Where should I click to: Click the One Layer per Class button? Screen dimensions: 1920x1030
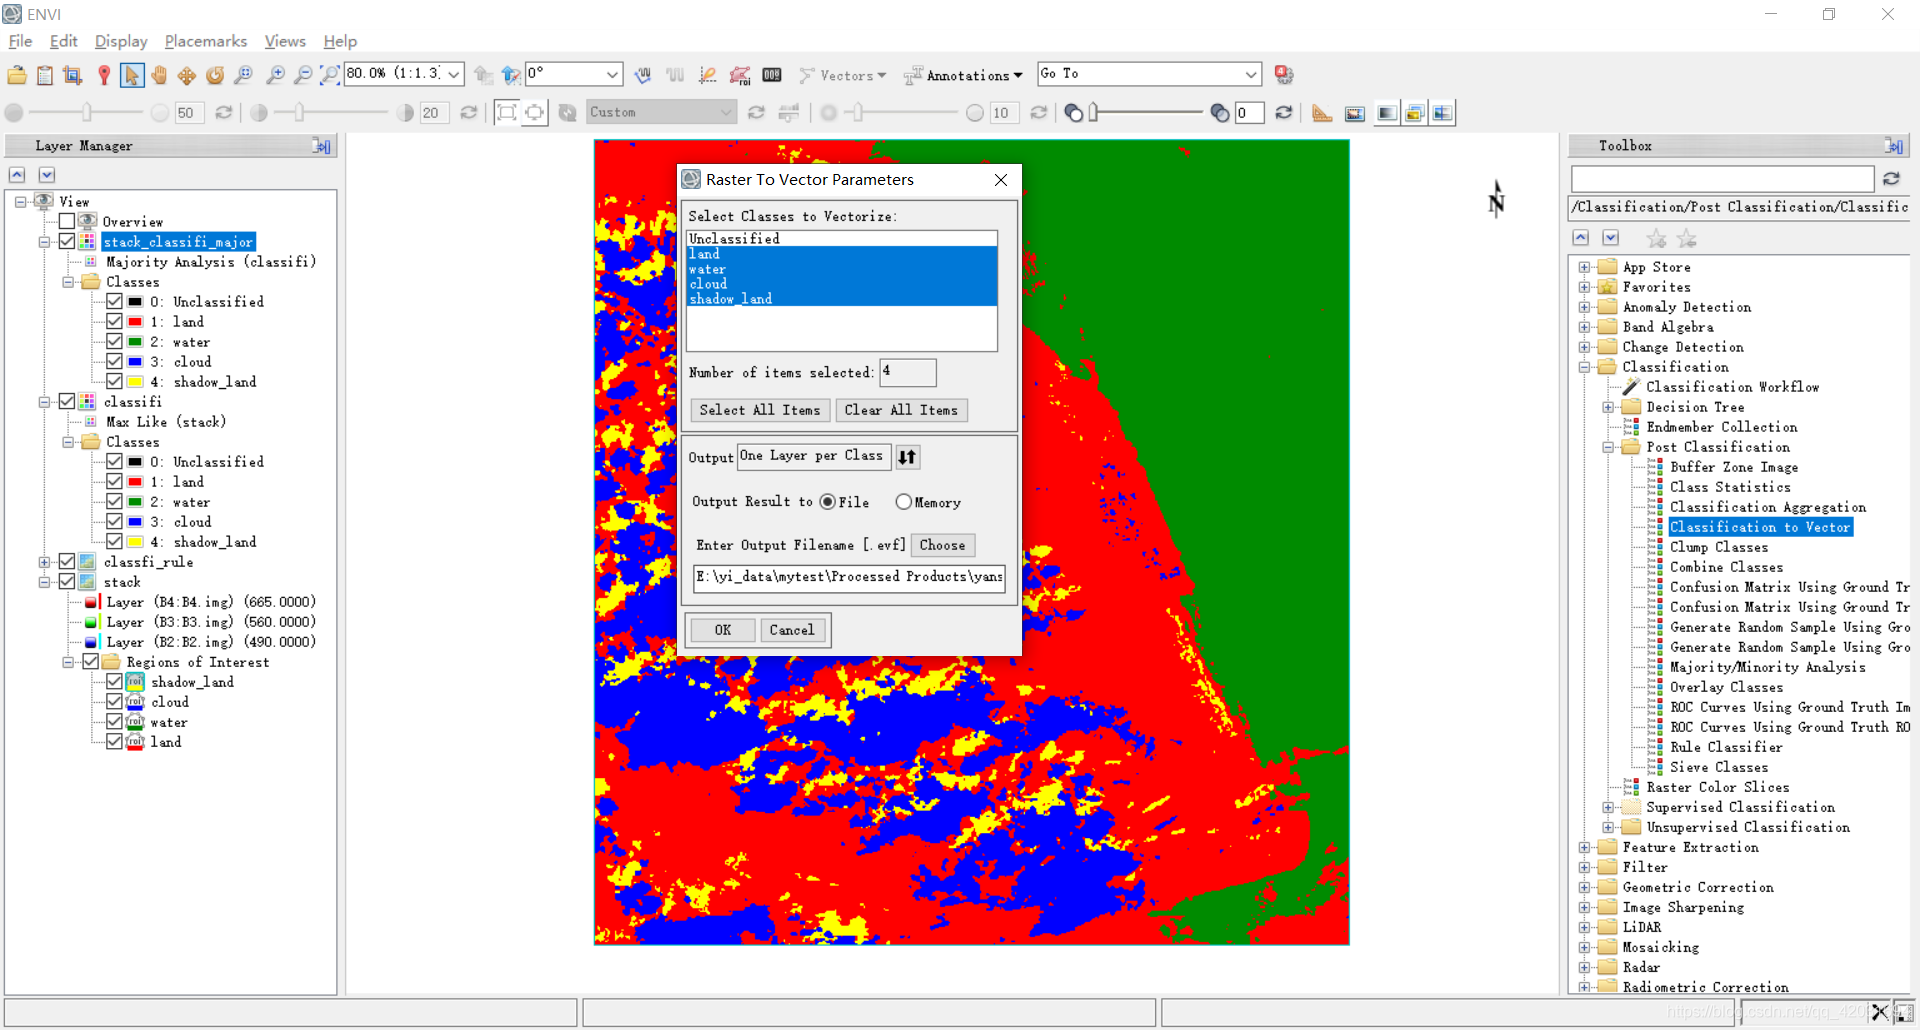pyautogui.click(x=812, y=456)
